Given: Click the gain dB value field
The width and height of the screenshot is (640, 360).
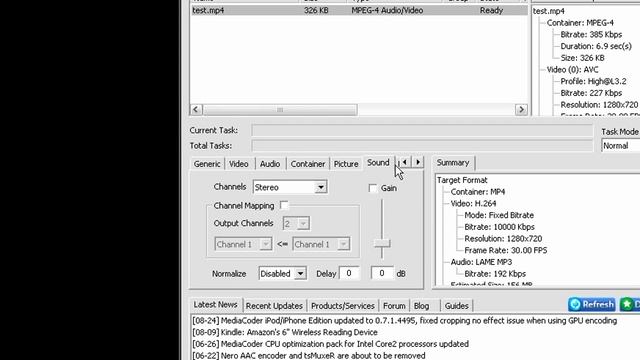Looking at the screenshot, I should [382, 273].
